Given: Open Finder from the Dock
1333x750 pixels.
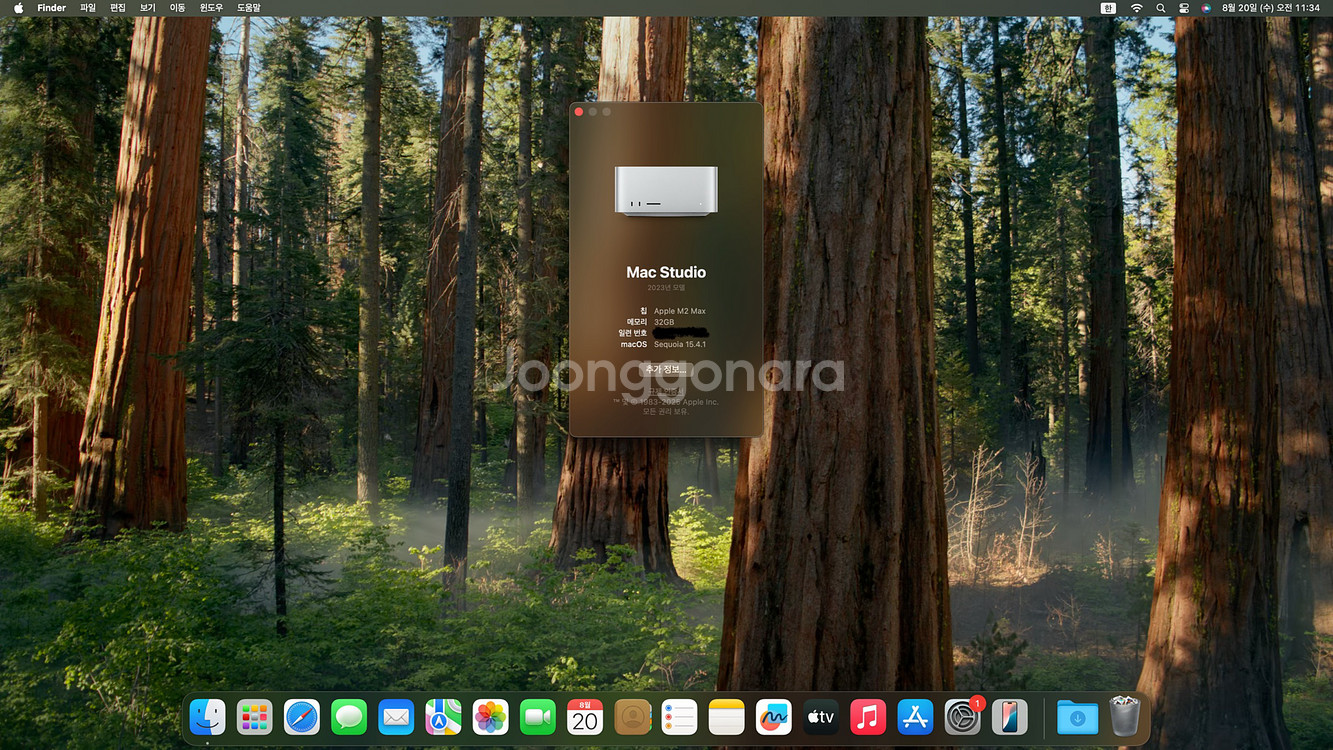Looking at the screenshot, I should [208, 717].
